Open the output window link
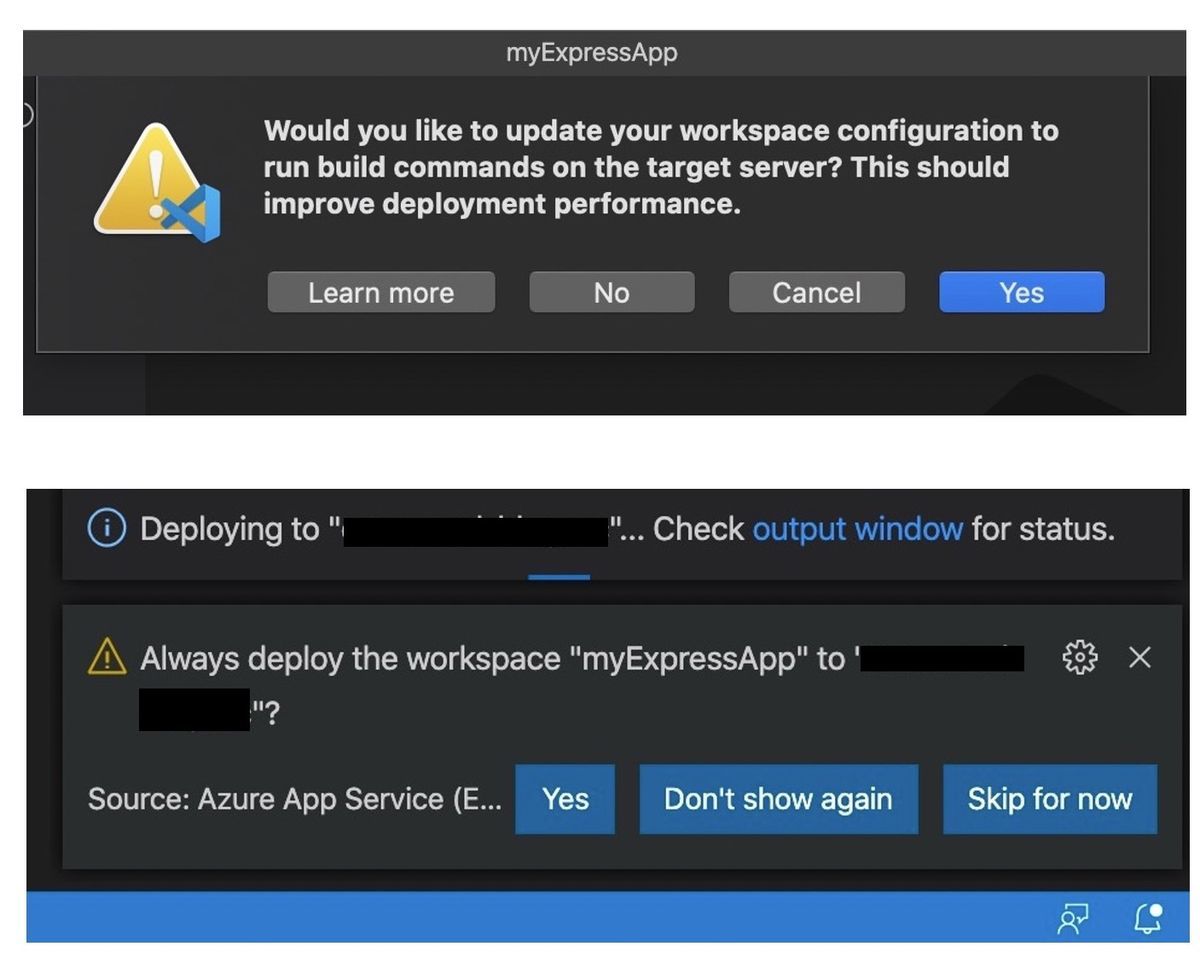1200x964 pixels. (x=857, y=528)
